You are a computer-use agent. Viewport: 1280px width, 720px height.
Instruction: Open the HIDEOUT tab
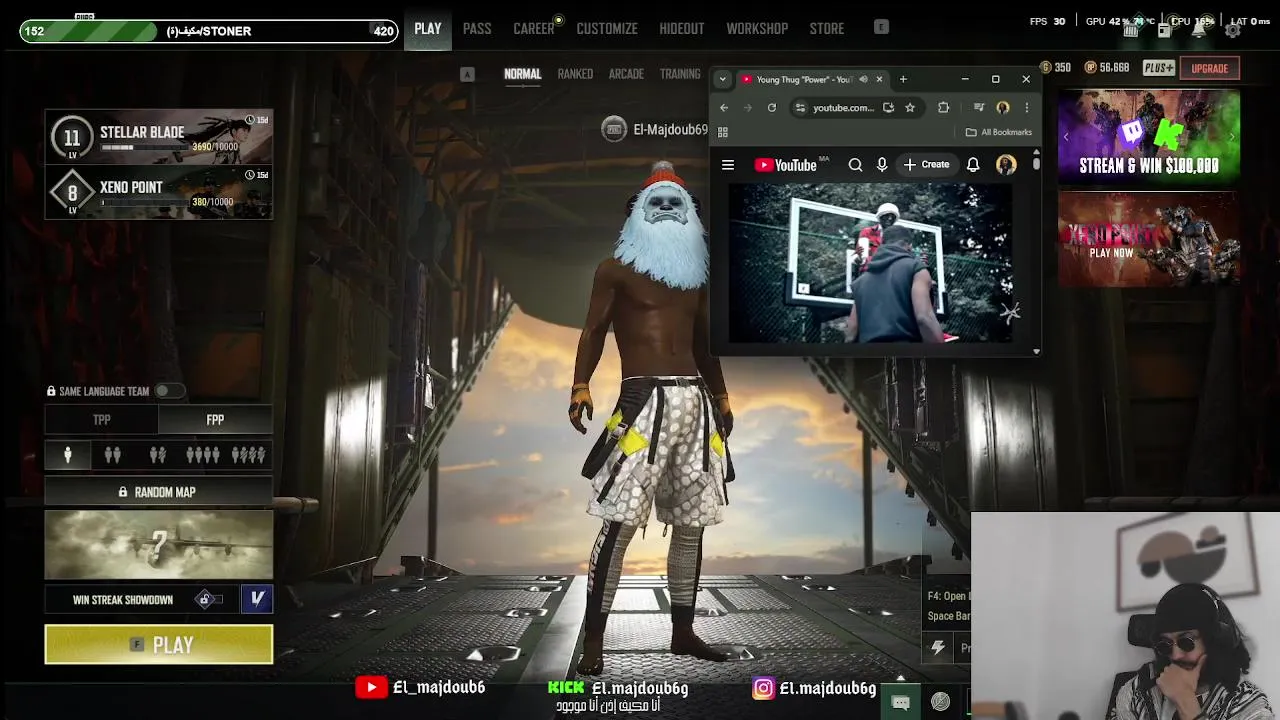[x=682, y=29]
